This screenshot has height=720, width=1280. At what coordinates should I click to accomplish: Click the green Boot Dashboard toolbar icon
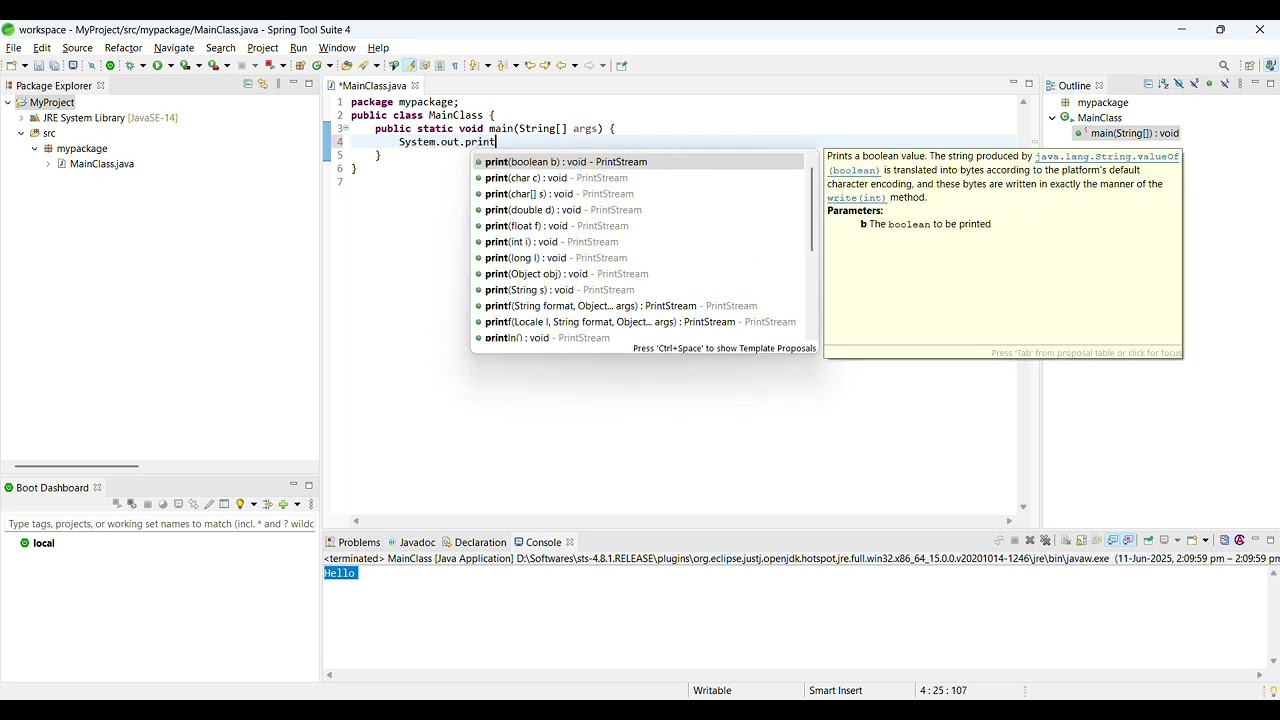tap(110, 66)
